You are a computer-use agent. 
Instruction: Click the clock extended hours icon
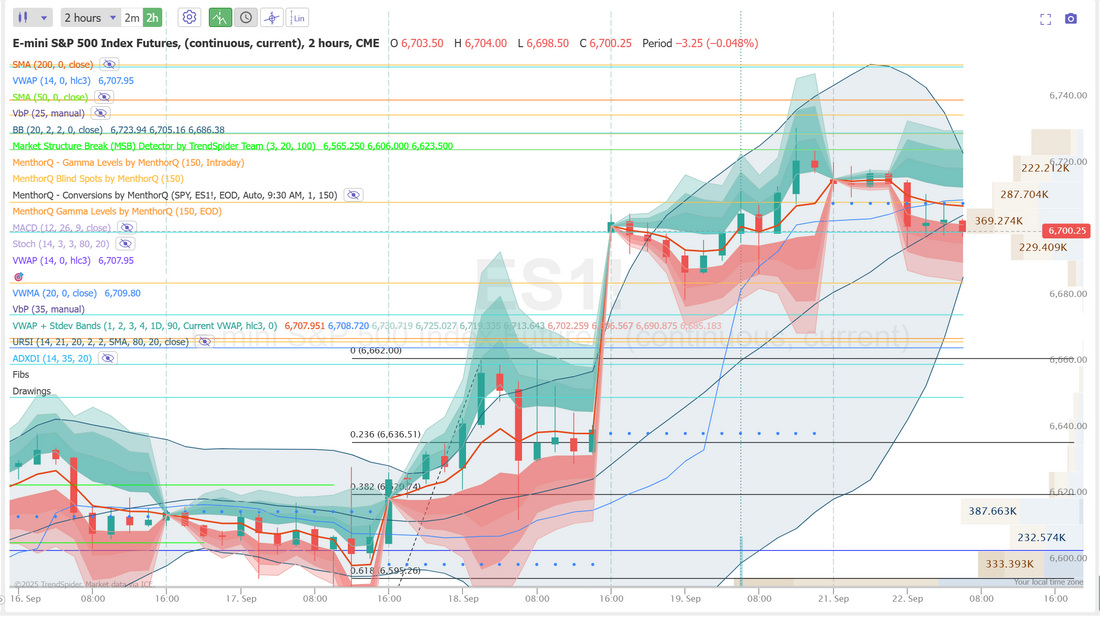coord(246,17)
